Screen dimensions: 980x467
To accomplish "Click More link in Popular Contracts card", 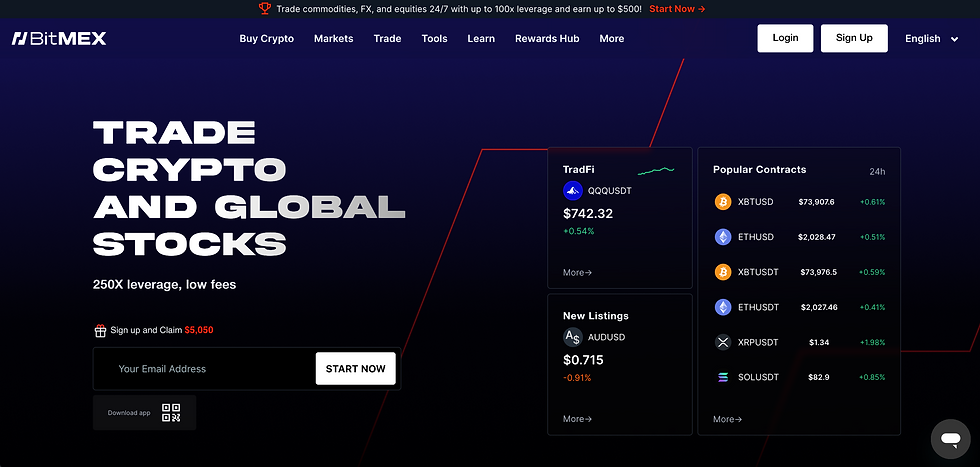I will pyautogui.click(x=727, y=419).
